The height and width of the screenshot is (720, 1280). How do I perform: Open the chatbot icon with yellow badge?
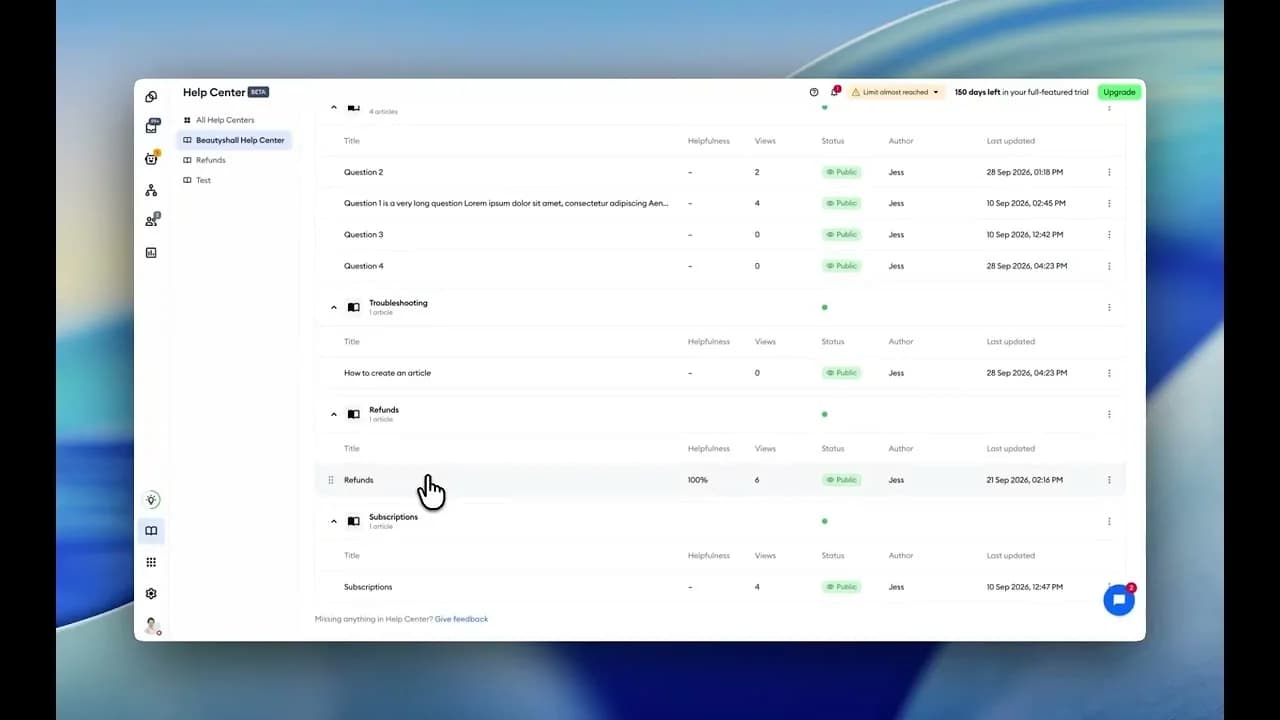click(151, 158)
